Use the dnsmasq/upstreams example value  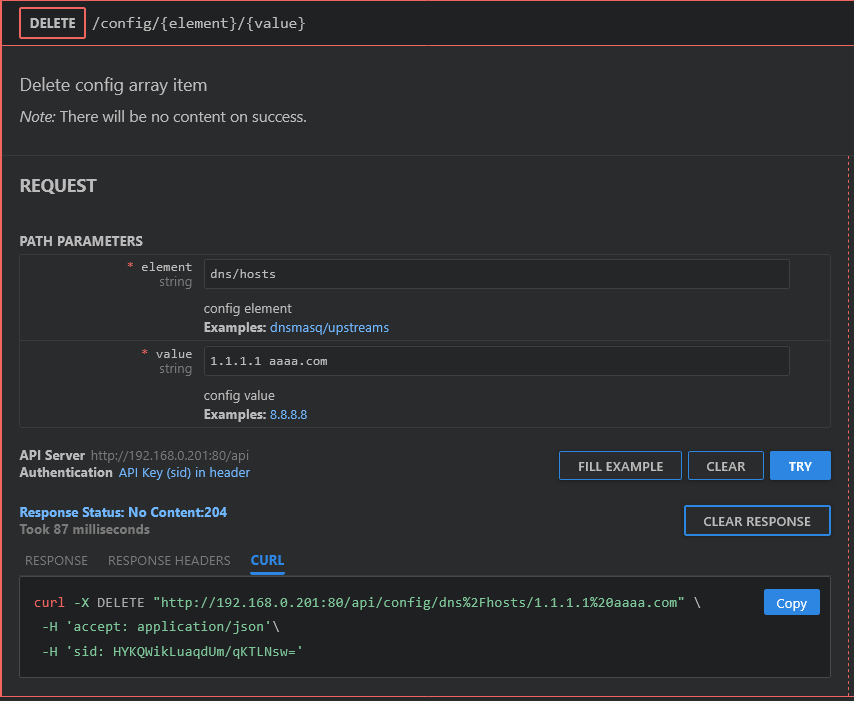[329, 327]
